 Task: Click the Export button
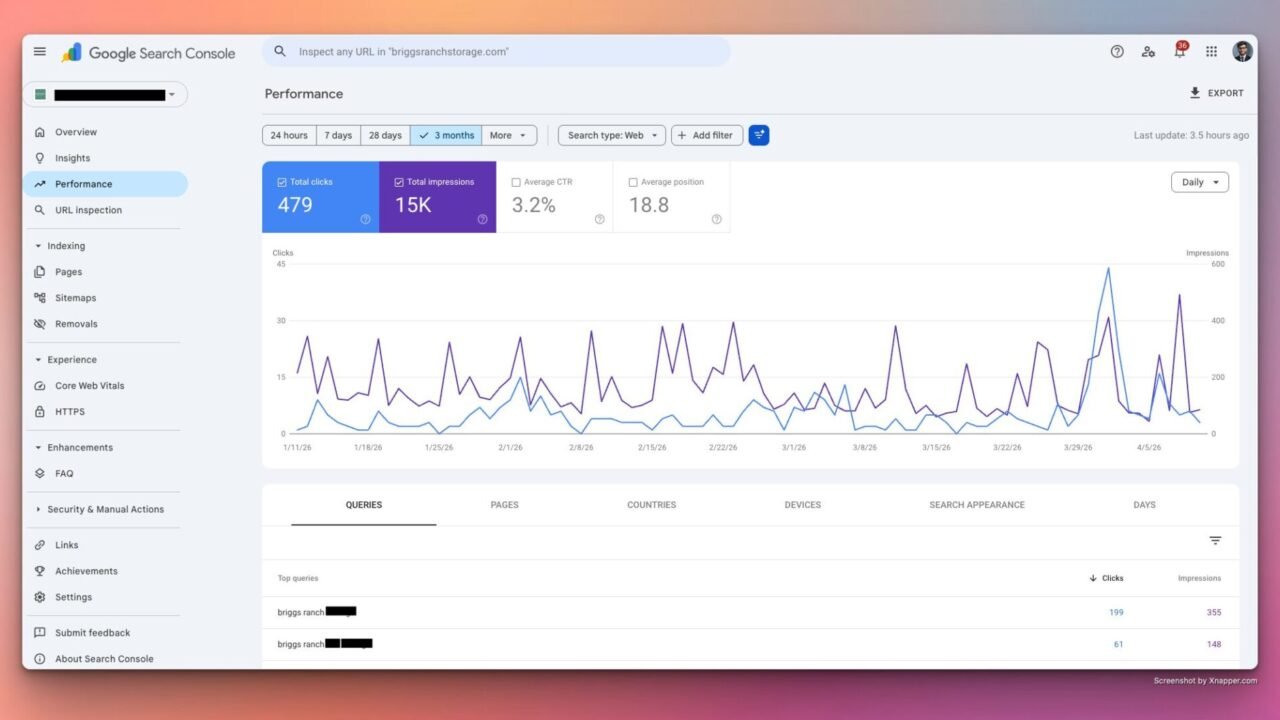click(x=1216, y=93)
